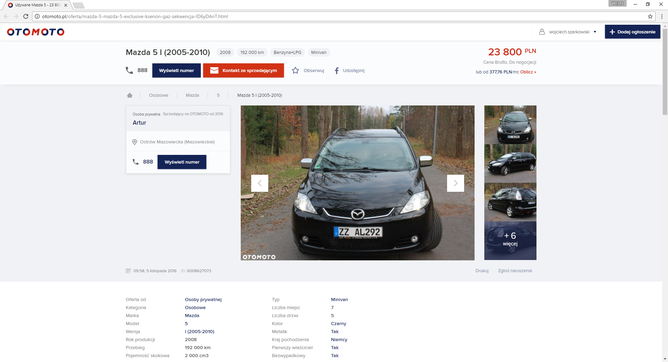
Task: Click top Wyświetl numer button
Action: click(176, 70)
